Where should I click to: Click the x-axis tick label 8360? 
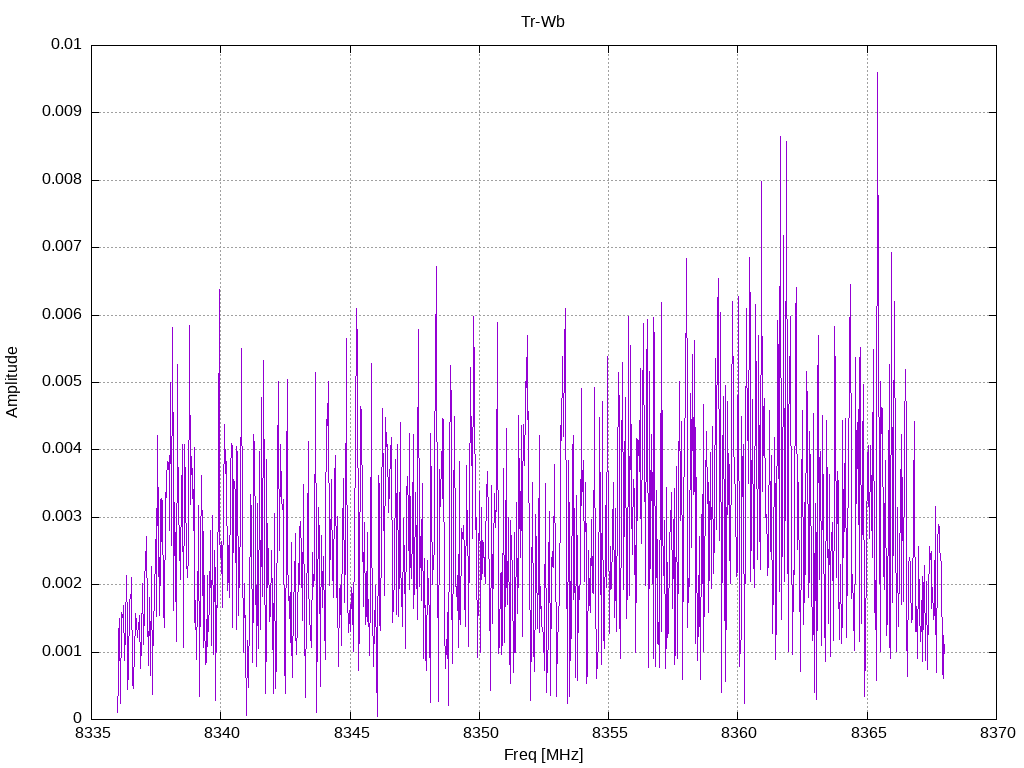[x=739, y=733]
